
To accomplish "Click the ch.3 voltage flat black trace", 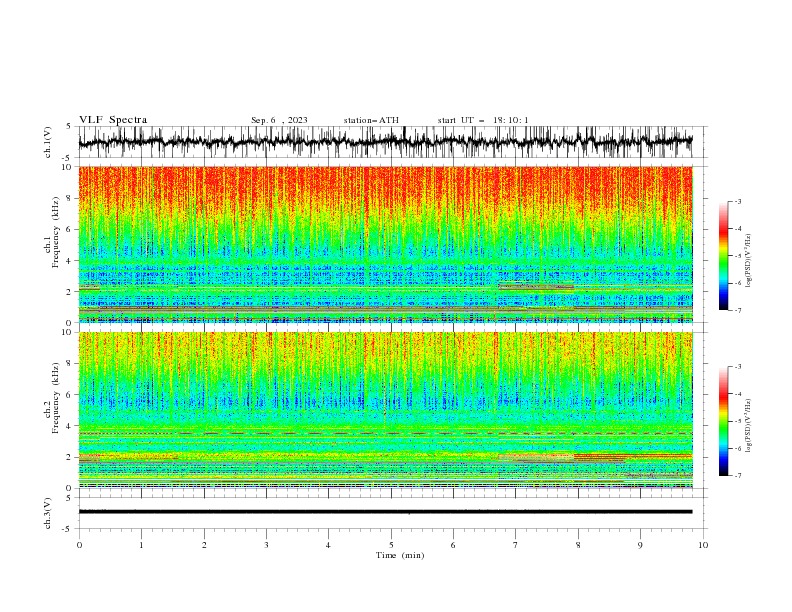I will [x=385, y=512].
